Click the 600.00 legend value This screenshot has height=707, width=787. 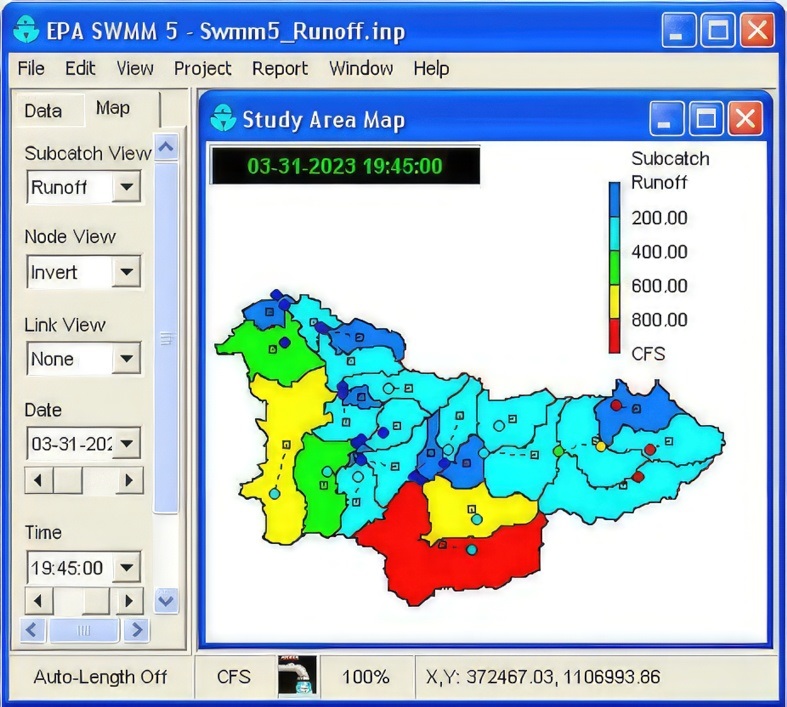tap(660, 286)
